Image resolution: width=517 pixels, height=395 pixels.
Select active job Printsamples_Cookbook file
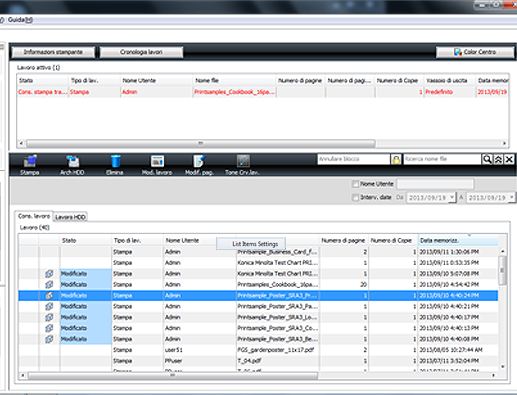point(235,92)
